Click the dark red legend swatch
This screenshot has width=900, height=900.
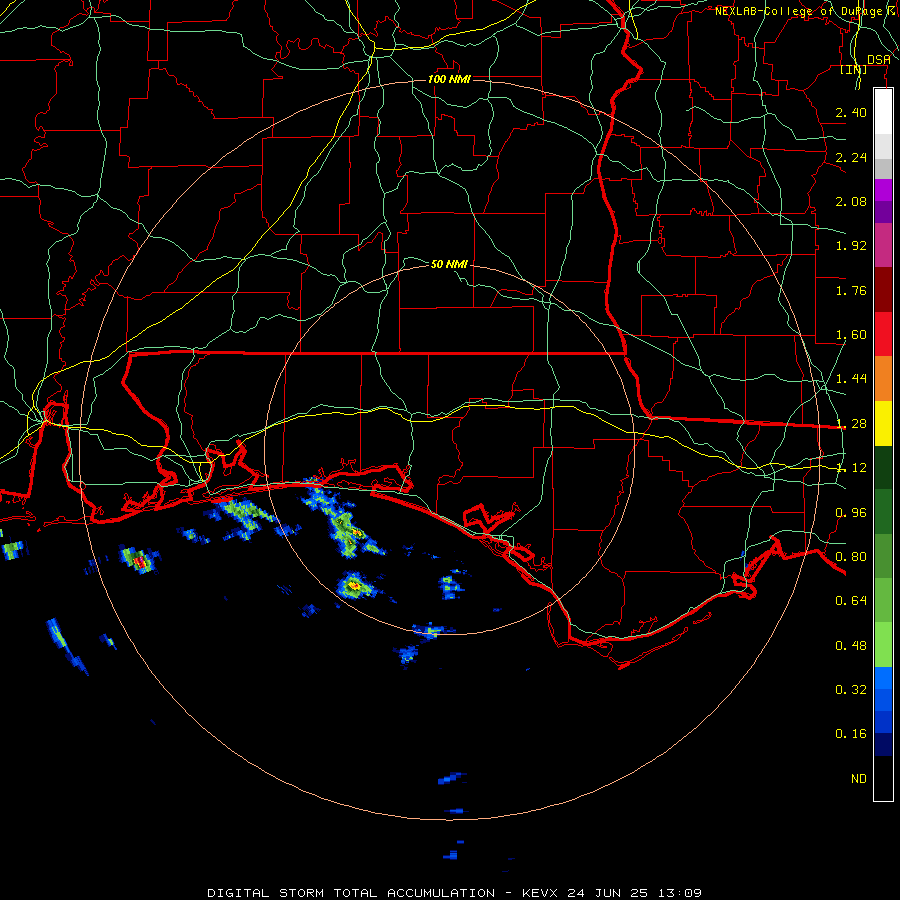(x=883, y=290)
